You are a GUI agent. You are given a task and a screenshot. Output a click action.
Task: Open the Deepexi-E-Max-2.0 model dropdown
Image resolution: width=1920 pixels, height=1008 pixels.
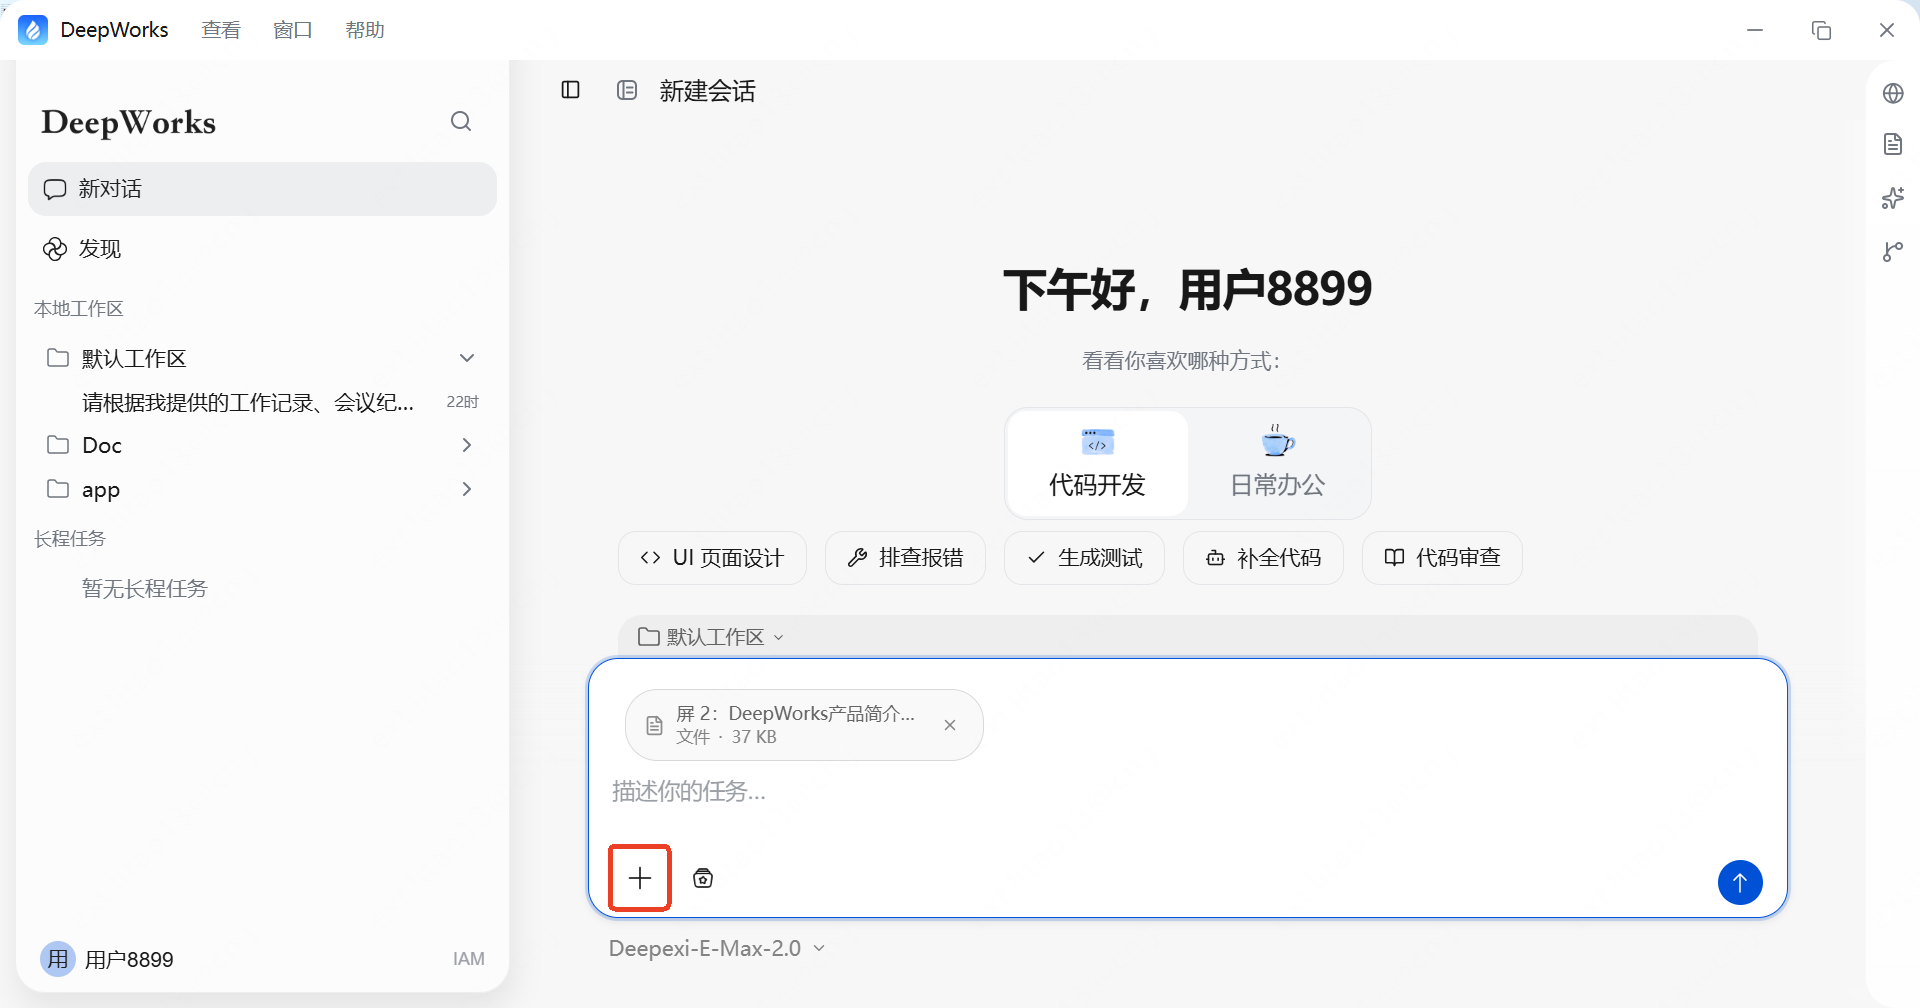717,948
